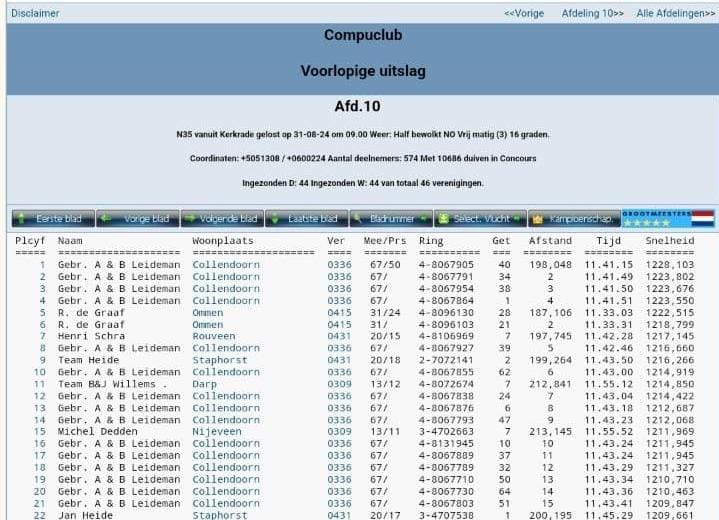Click the Dutch flag icon
Screen dimensions: 719x520
703,218
